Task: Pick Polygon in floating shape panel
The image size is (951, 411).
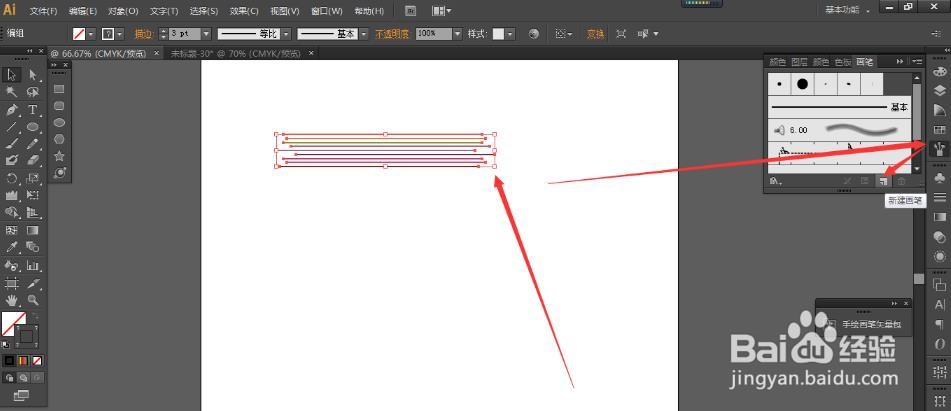Action: pos(59,139)
